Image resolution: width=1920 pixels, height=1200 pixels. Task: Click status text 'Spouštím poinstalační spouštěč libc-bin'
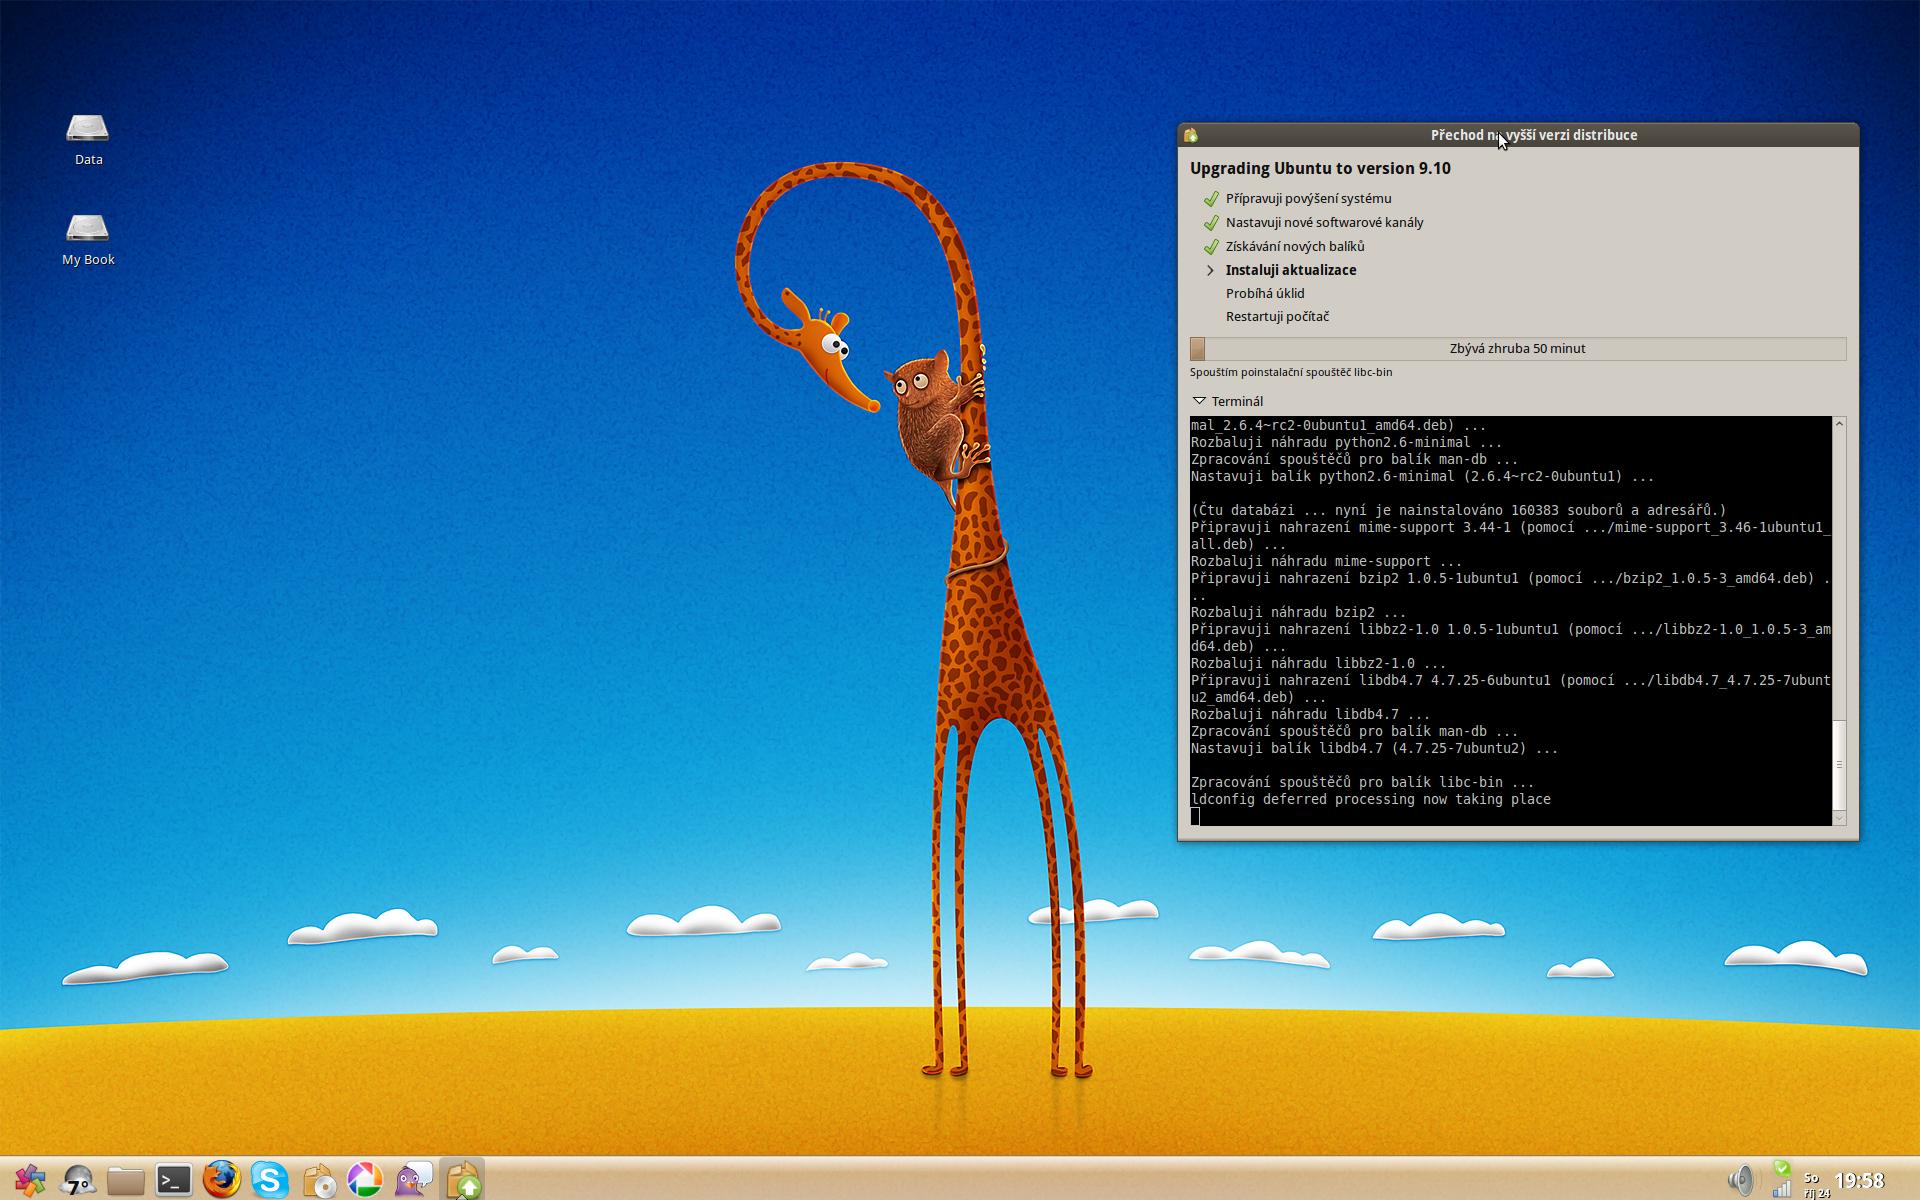pos(1291,372)
